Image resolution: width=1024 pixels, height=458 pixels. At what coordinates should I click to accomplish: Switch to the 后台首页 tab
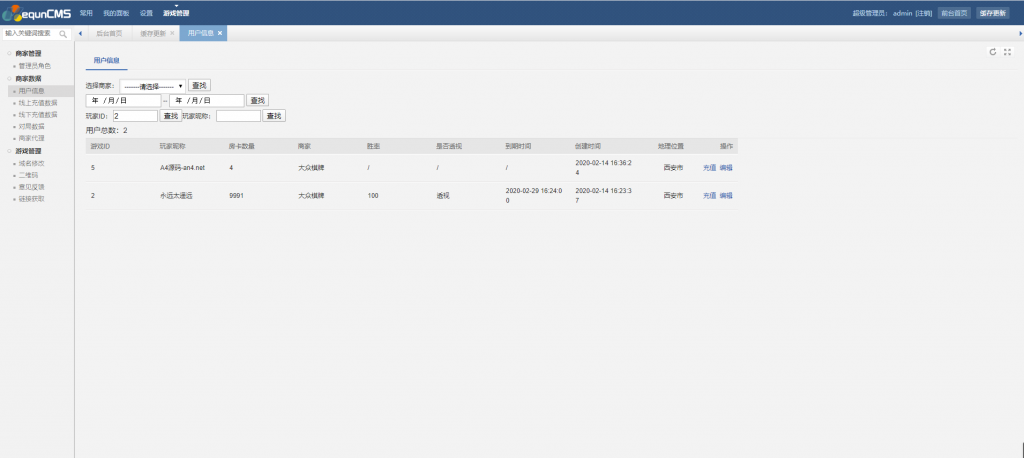109,33
